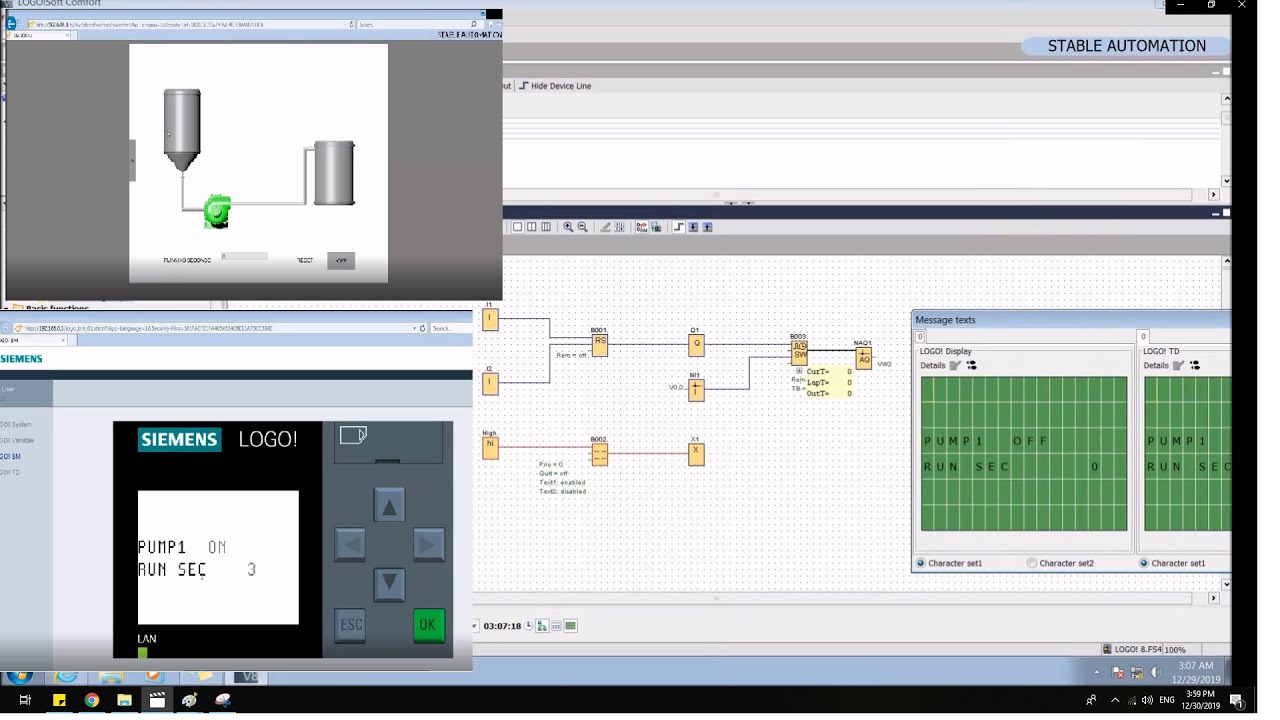This screenshot has width=1280, height=720.
Task: Select Character set1 for LOGO! Display
Action: (921, 563)
